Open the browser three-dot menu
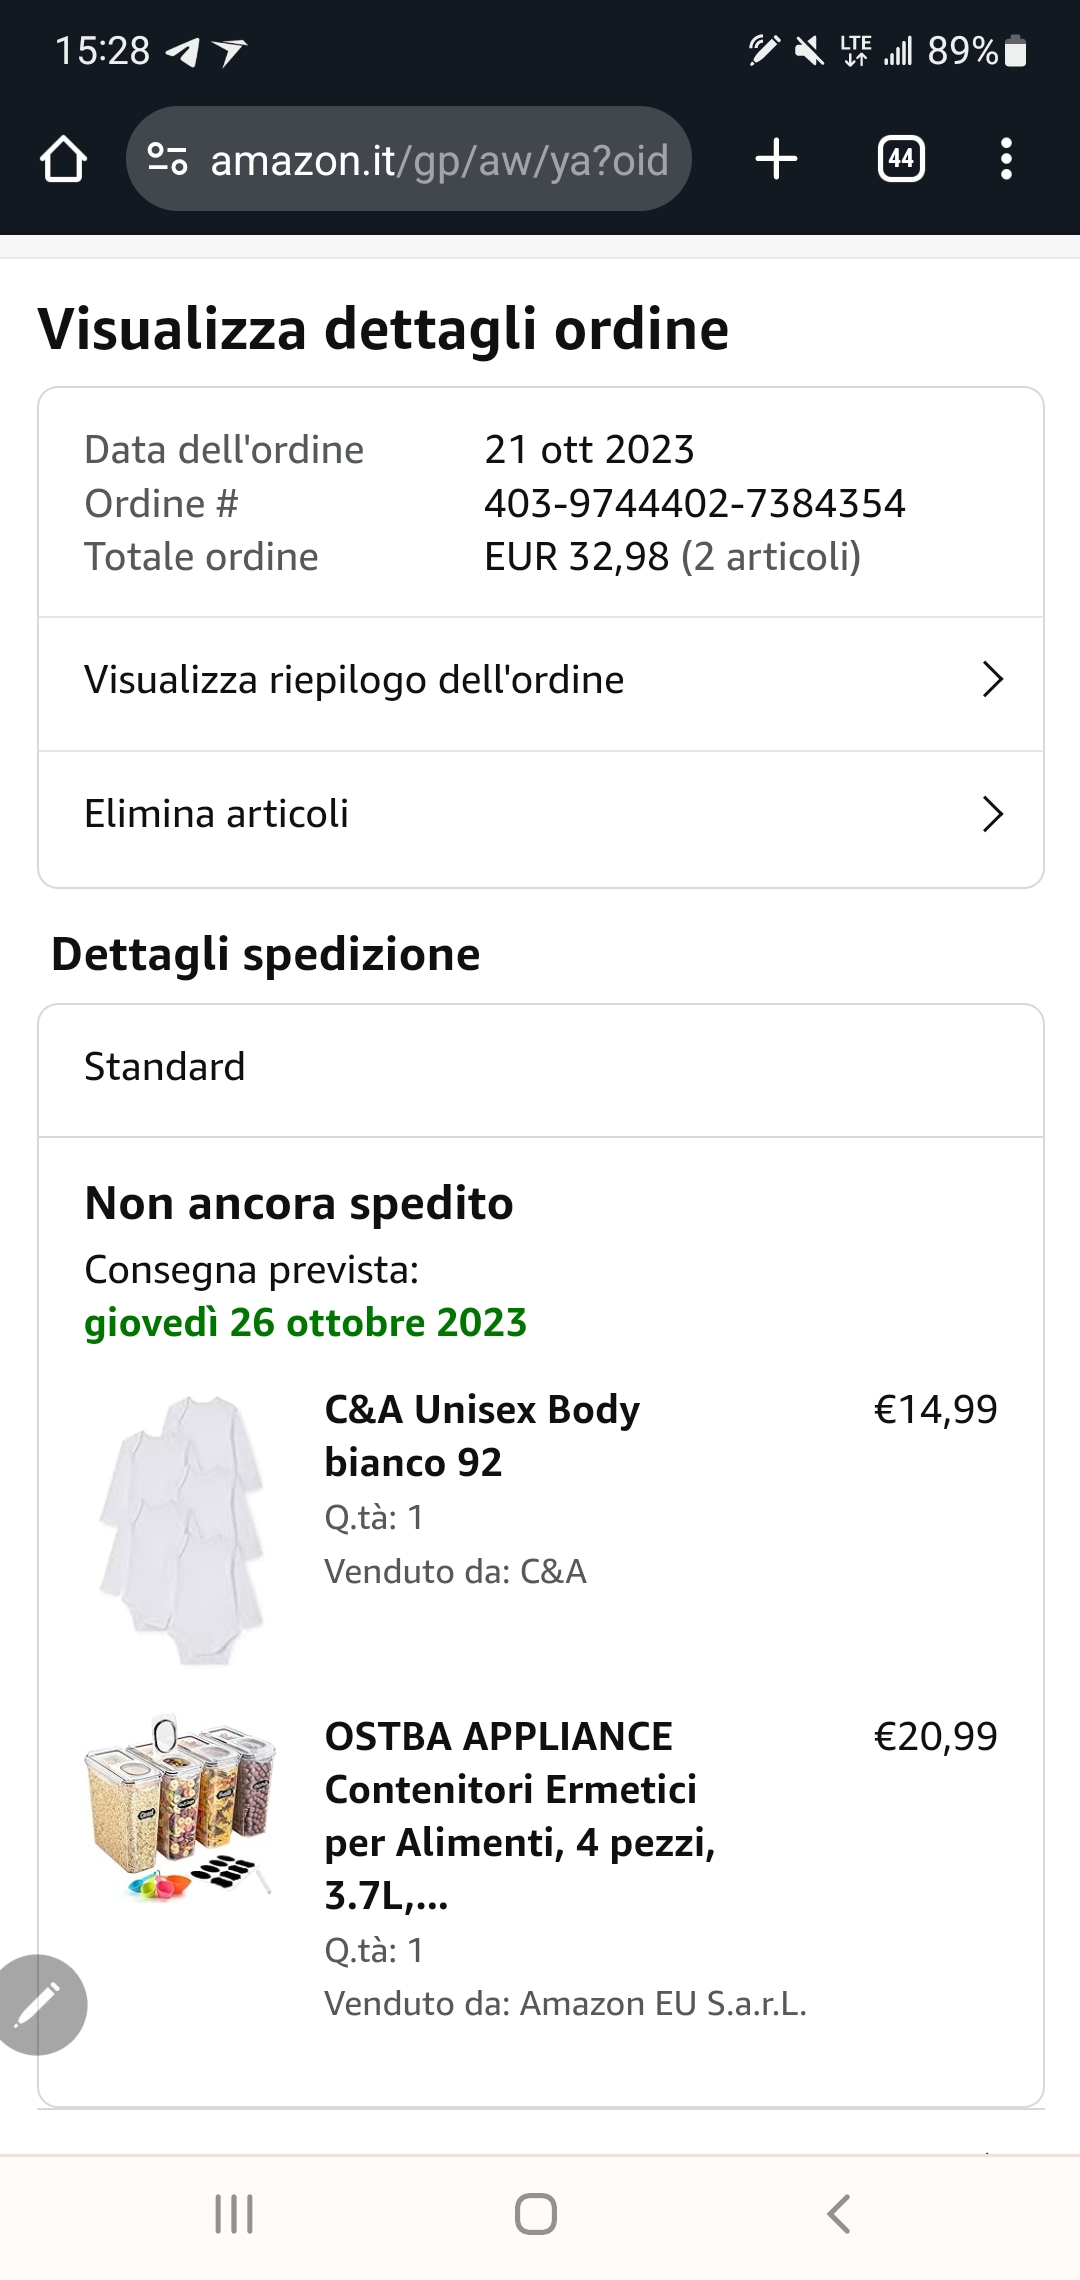Screen dimensions: 1080x2280 tap(1006, 159)
